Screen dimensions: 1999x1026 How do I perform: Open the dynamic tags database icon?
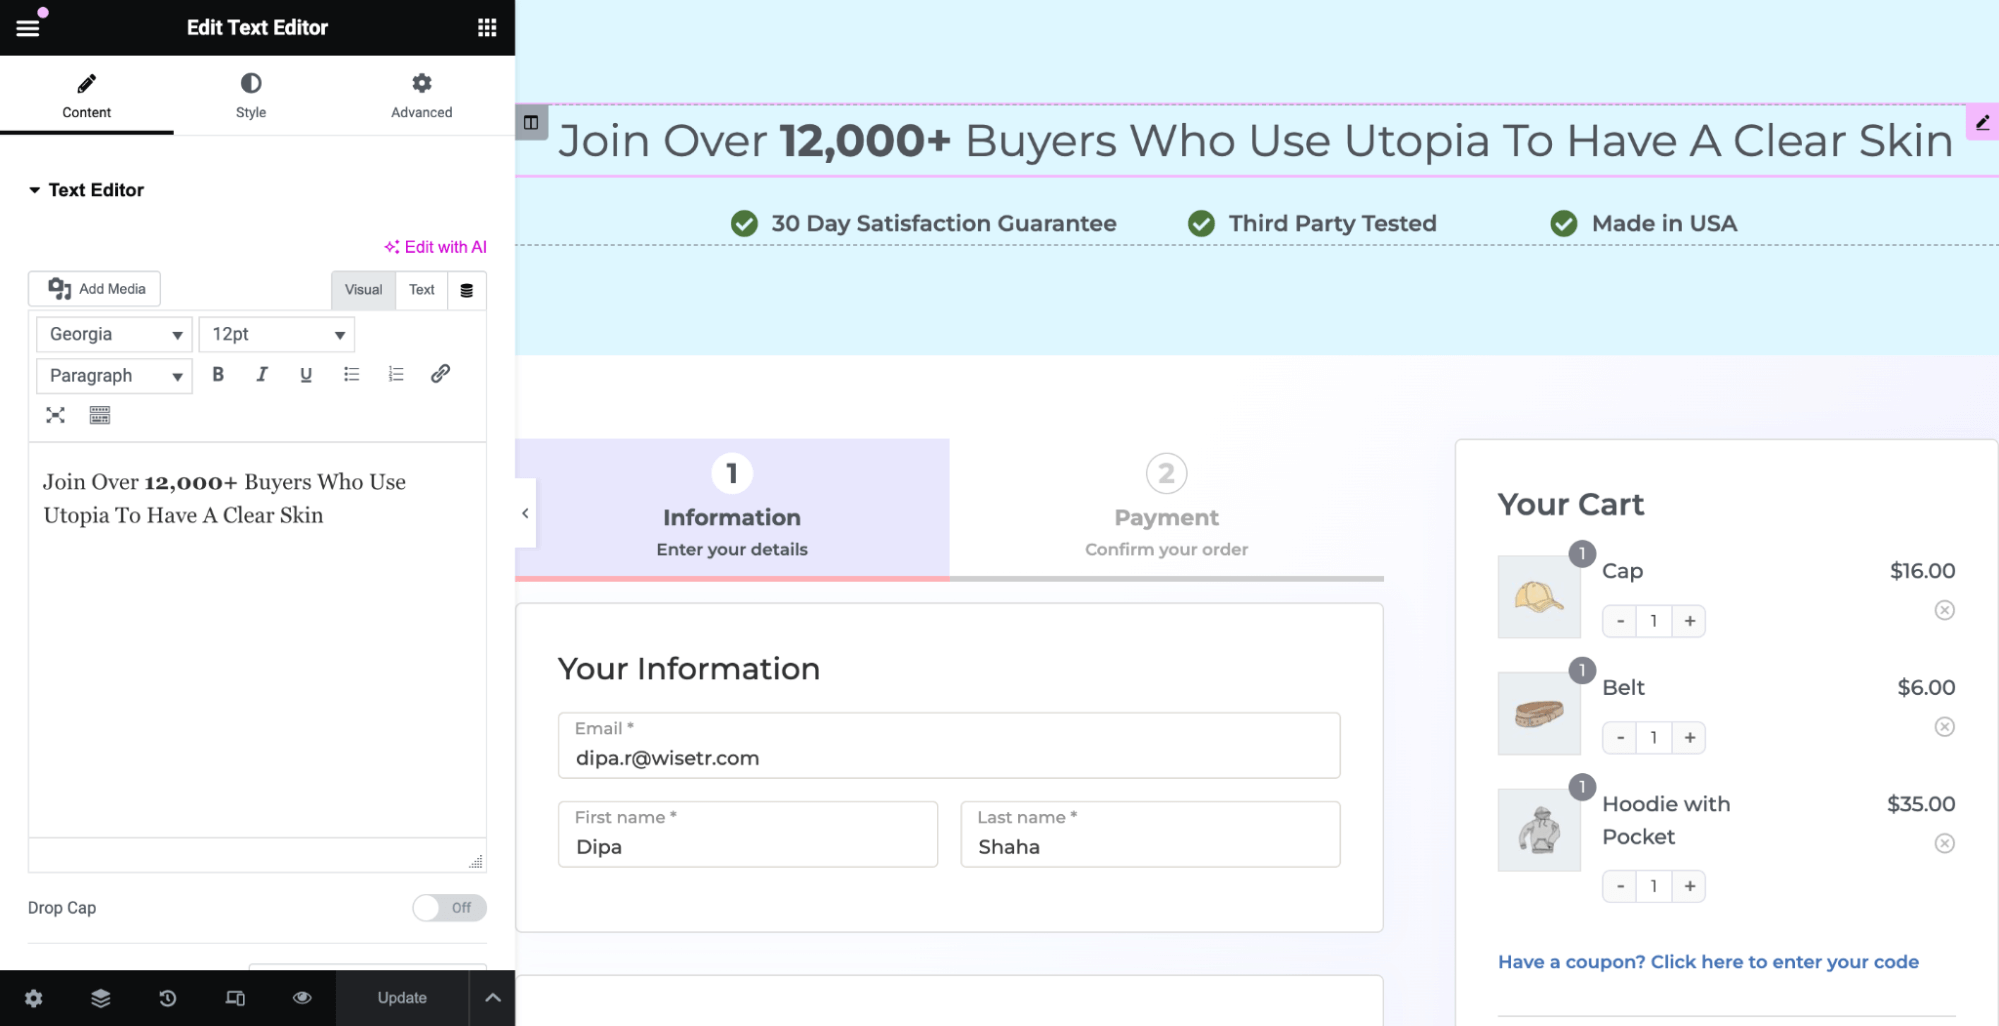click(467, 290)
